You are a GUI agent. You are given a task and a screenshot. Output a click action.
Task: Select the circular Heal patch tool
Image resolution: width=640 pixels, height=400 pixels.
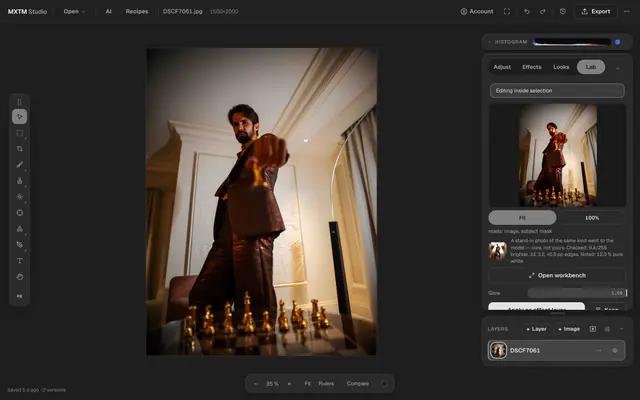(x=20, y=213)
